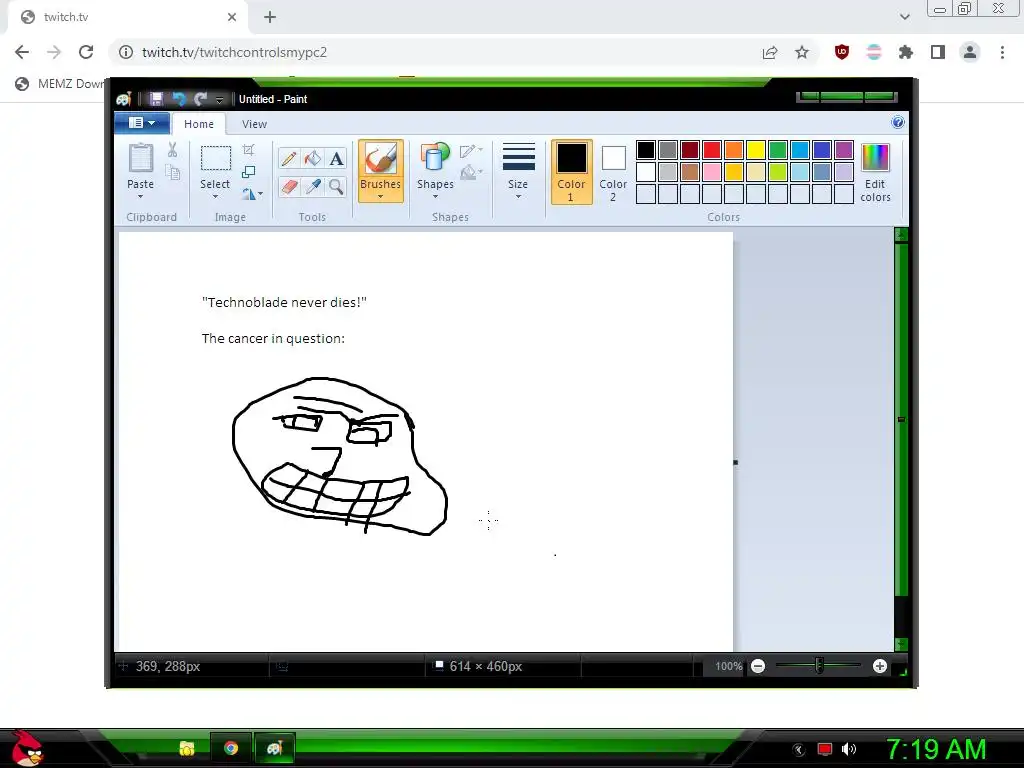The height and width of the screenshot is (768, 1024).
Task: Expand the rotate dropdown arrow
Action: pos(260,193)
